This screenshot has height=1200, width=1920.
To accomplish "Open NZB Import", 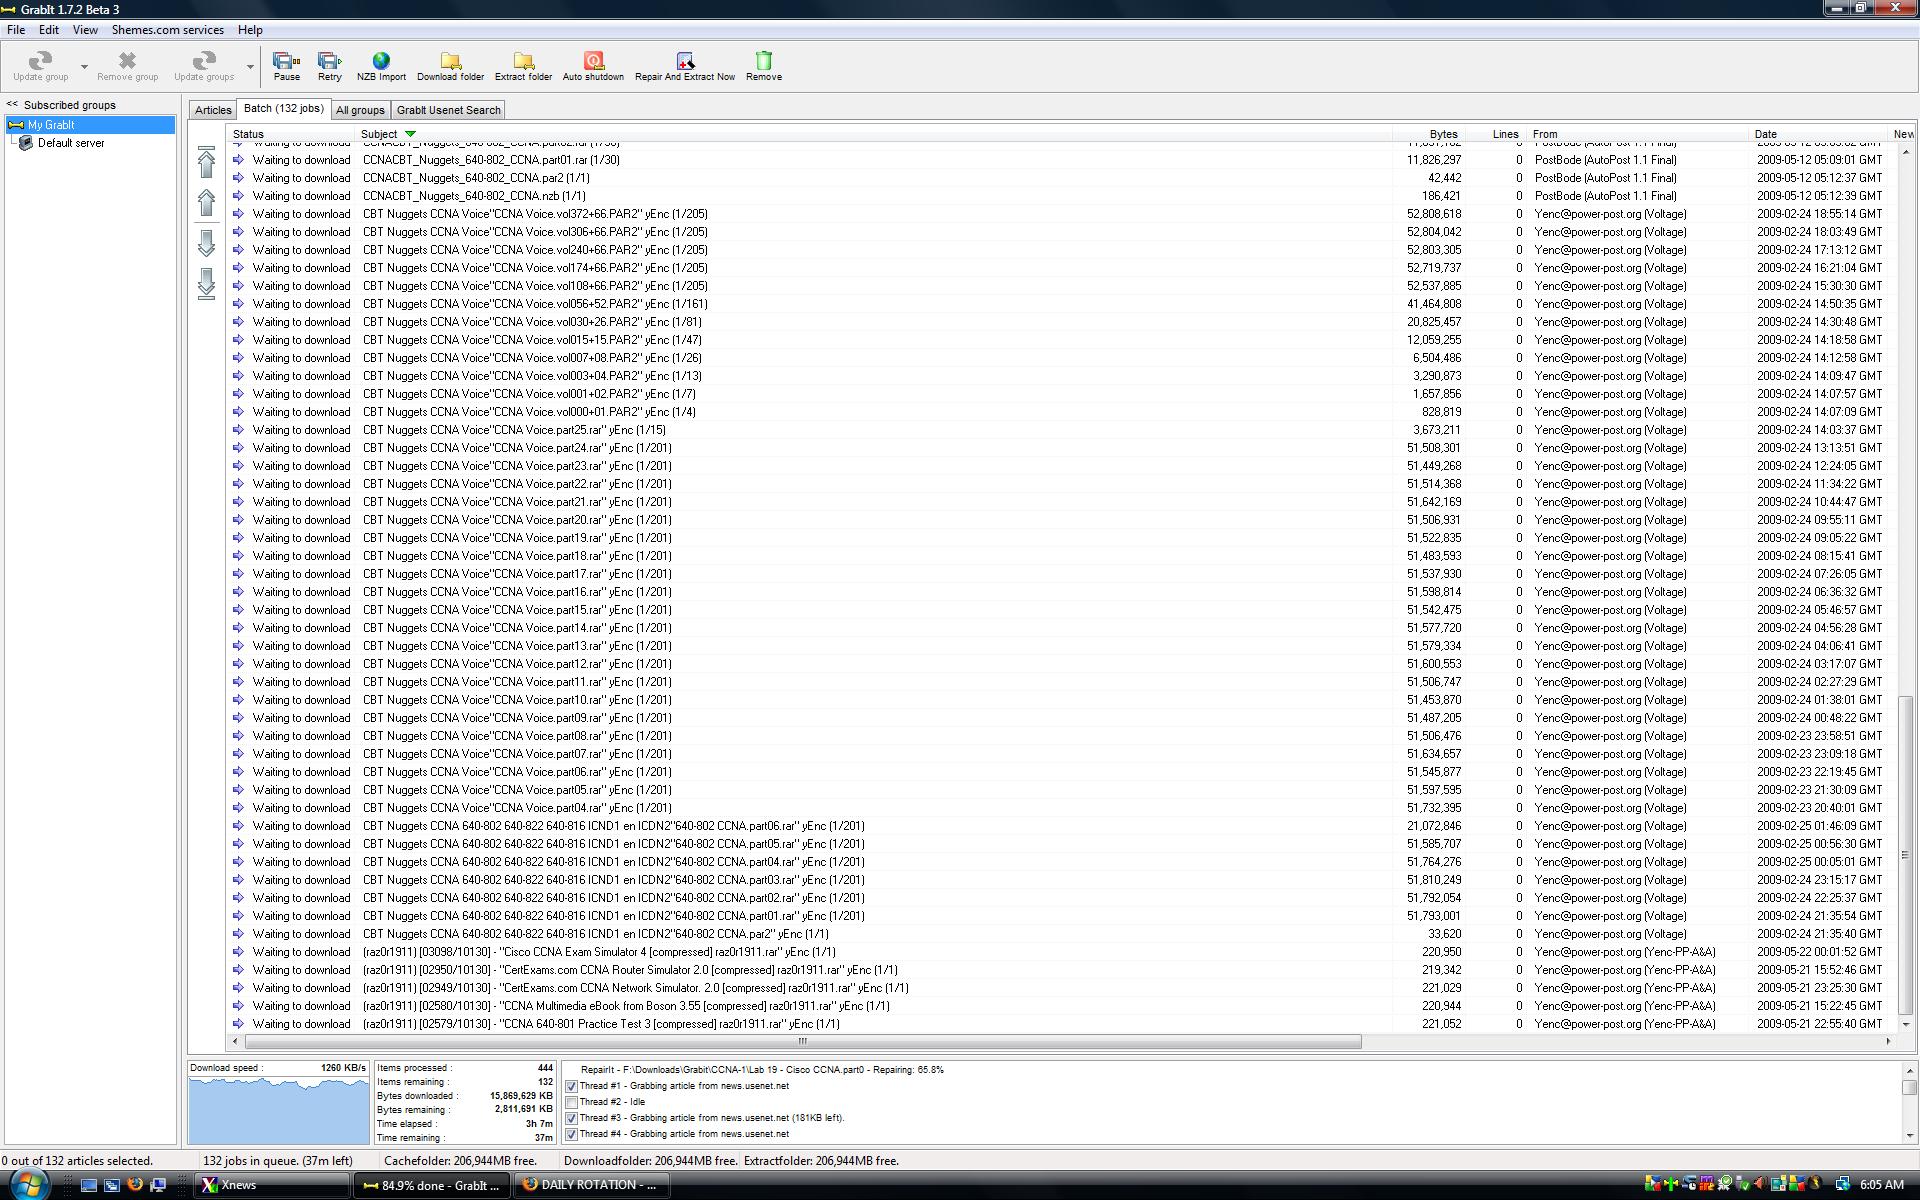I will (x=381, y=66).
